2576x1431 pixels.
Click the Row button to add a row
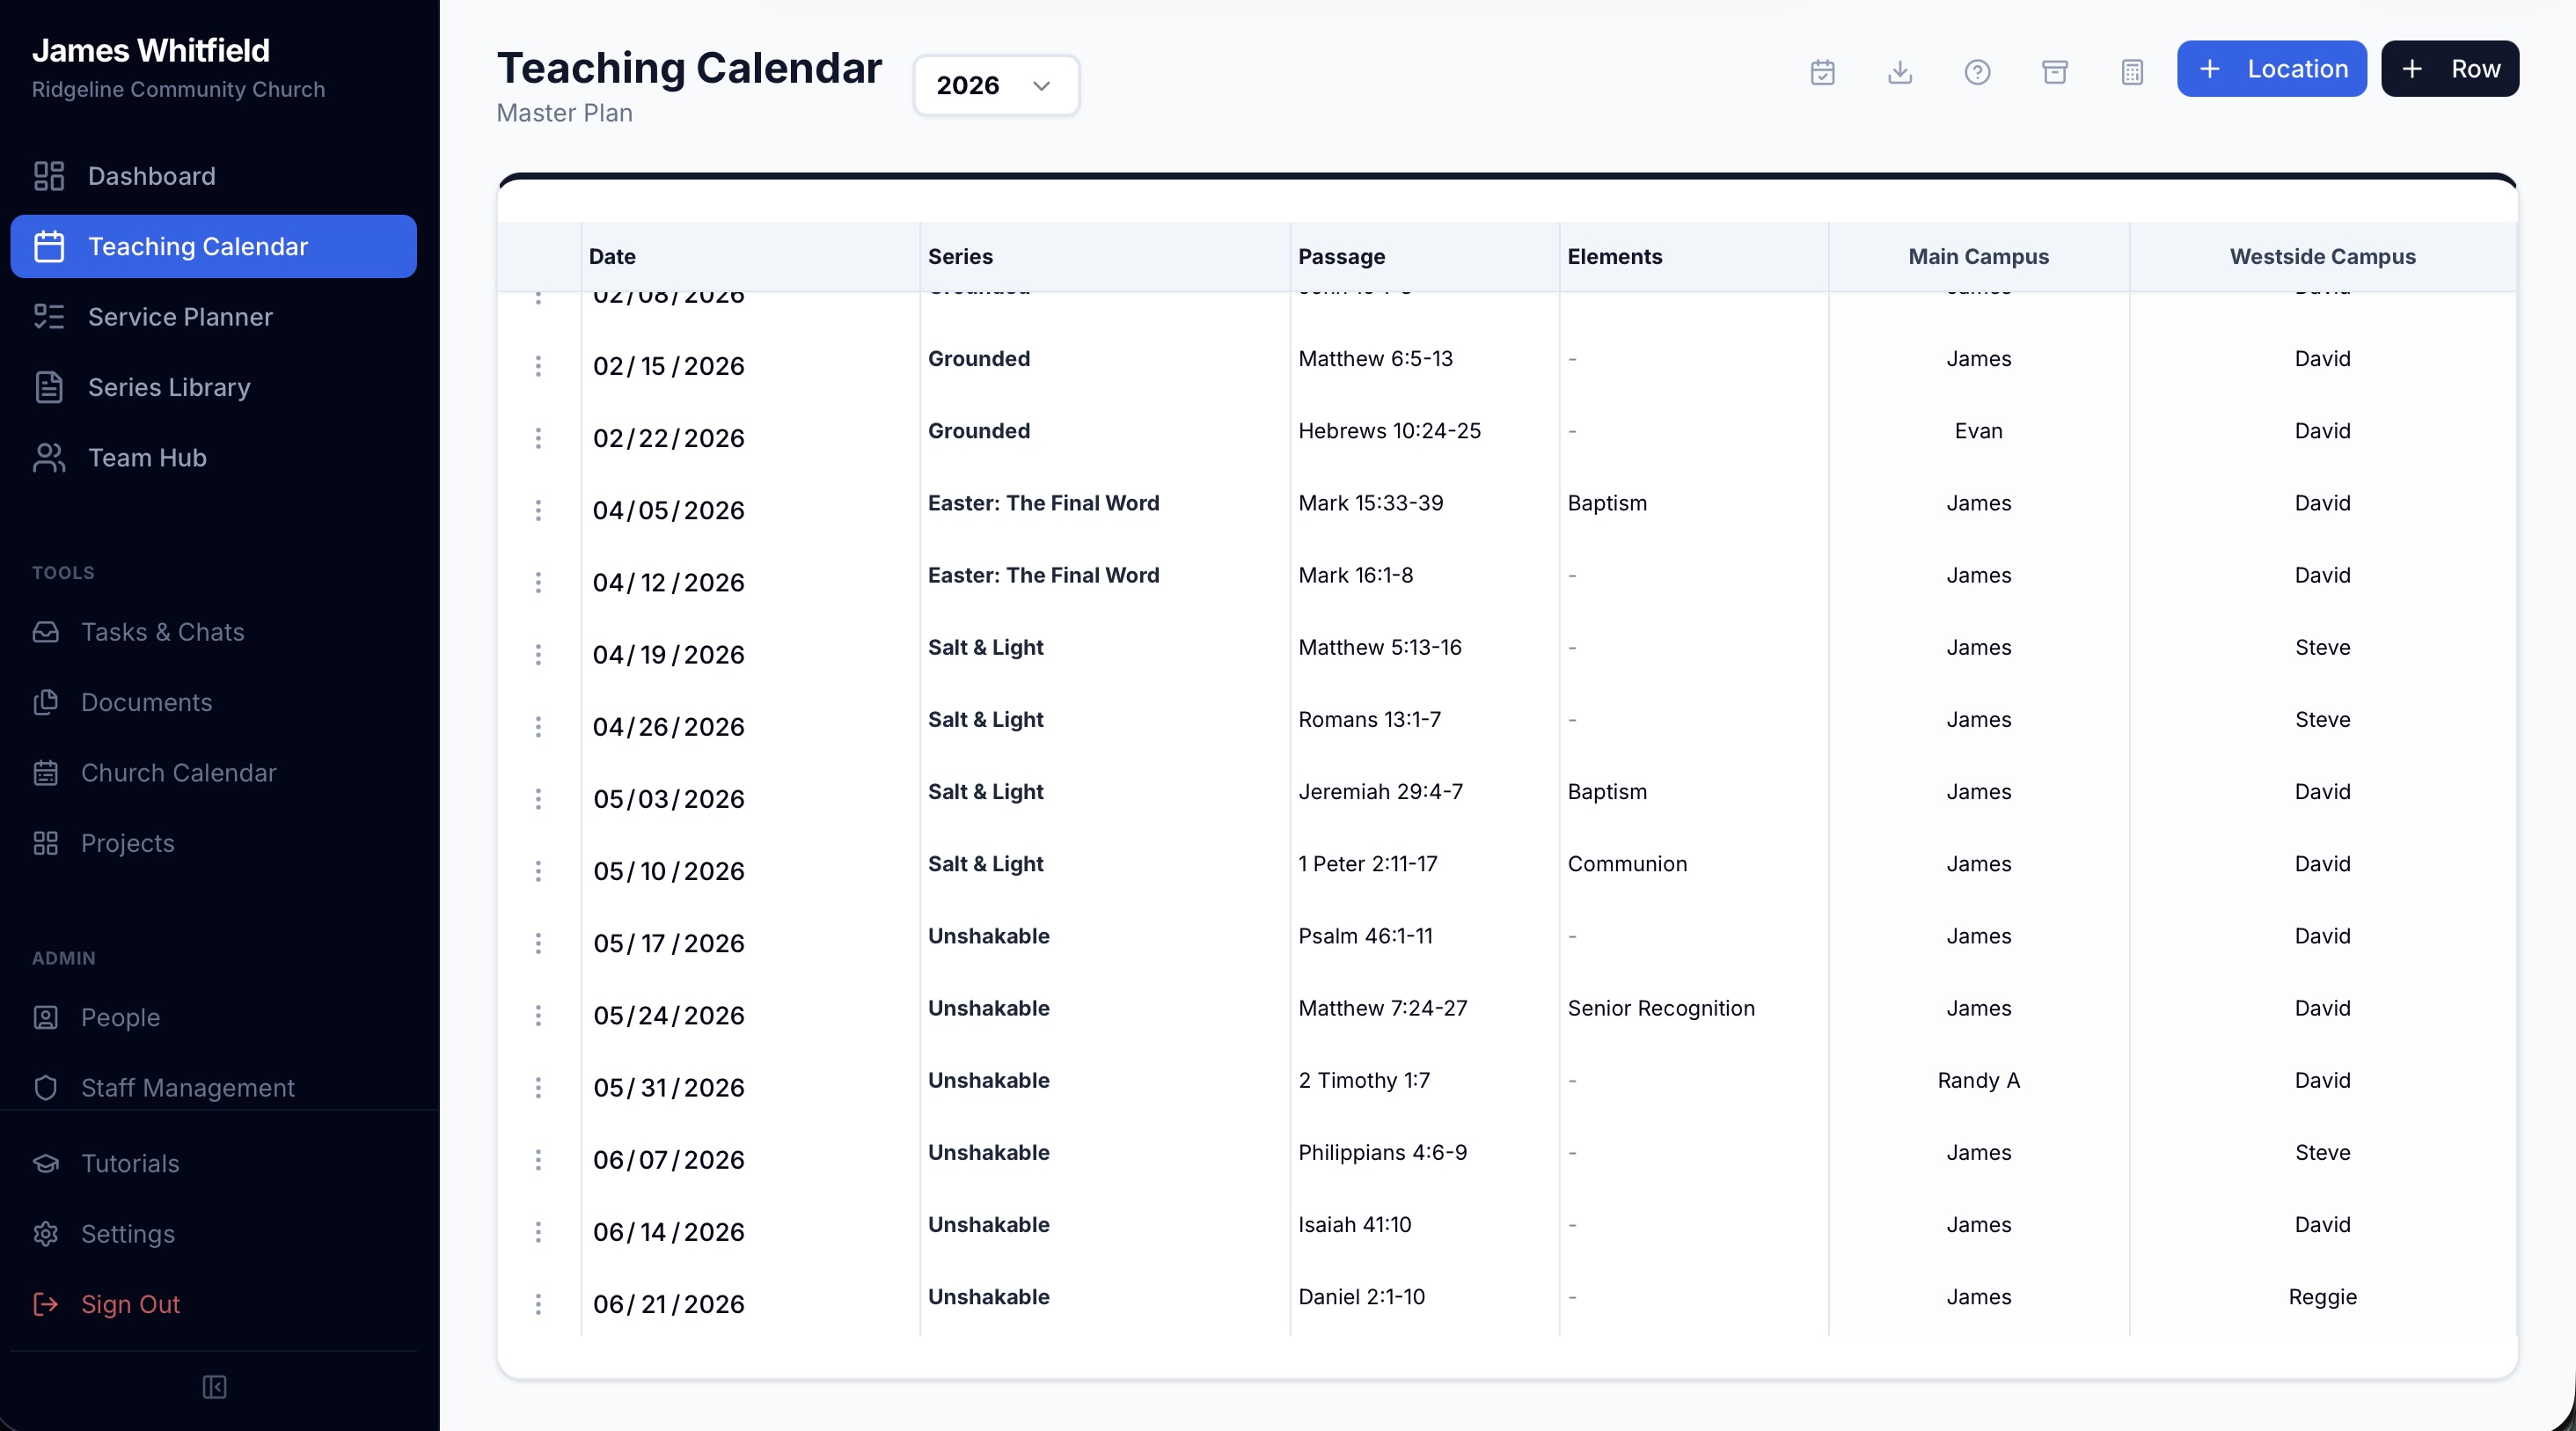[x=2450, y=68]
